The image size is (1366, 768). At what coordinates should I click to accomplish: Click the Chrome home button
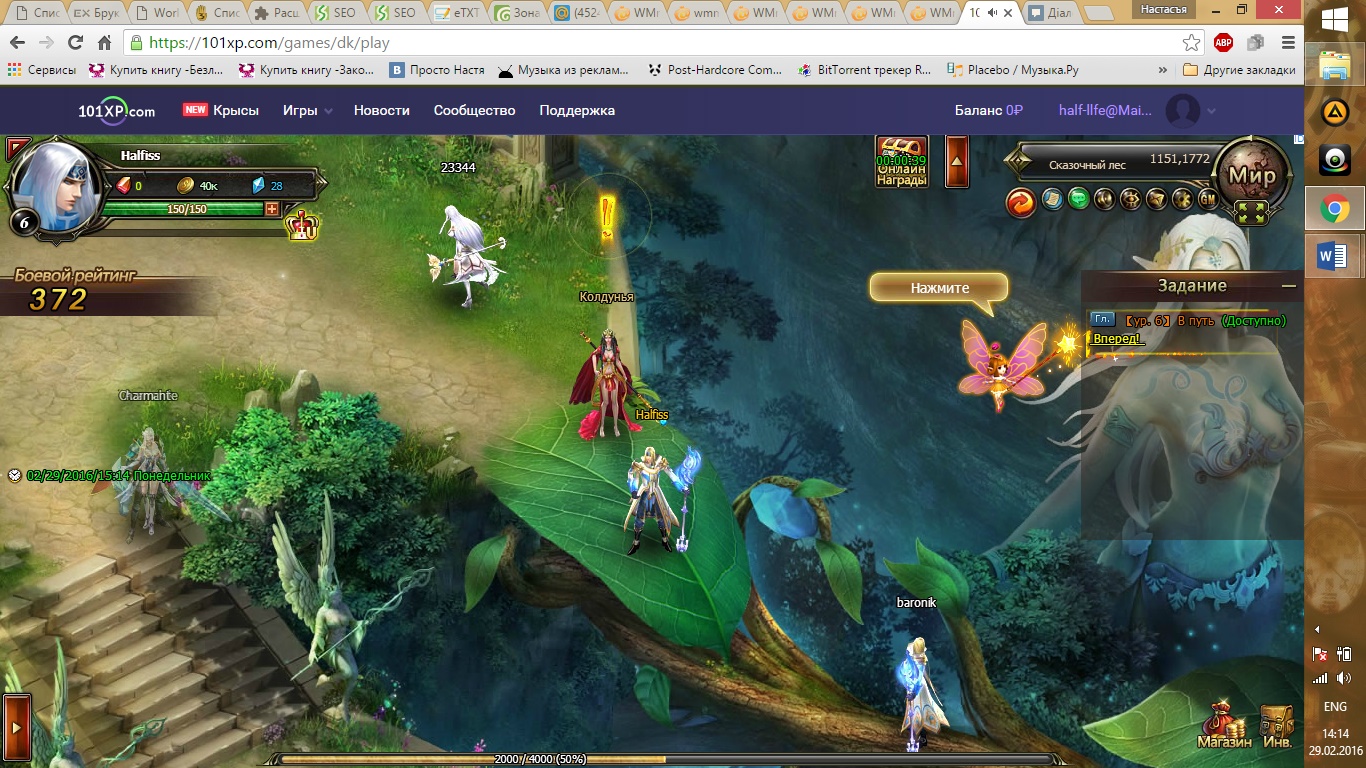point(104,43)
